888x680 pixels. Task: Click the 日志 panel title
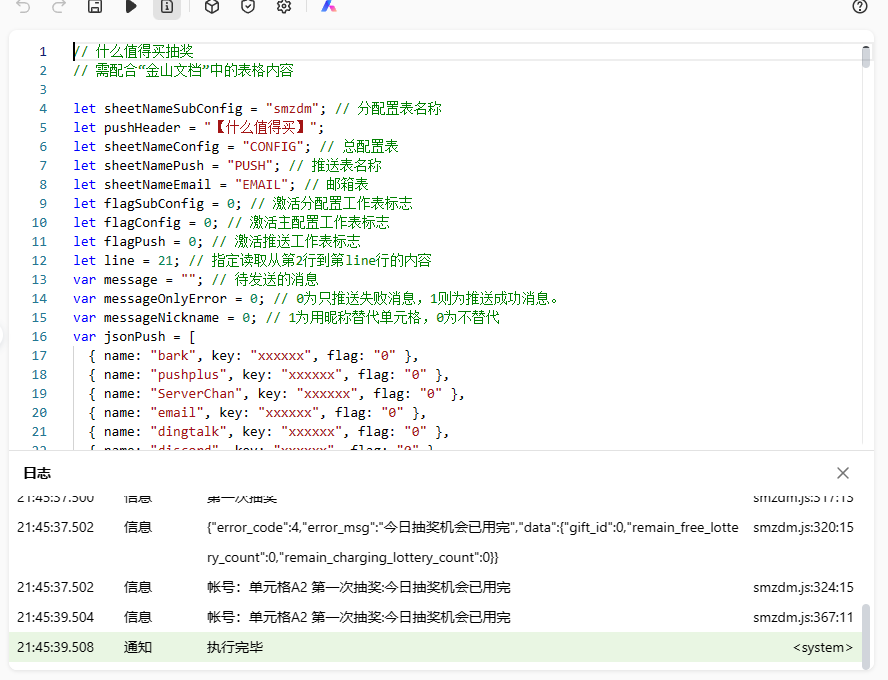click(37, 473)
